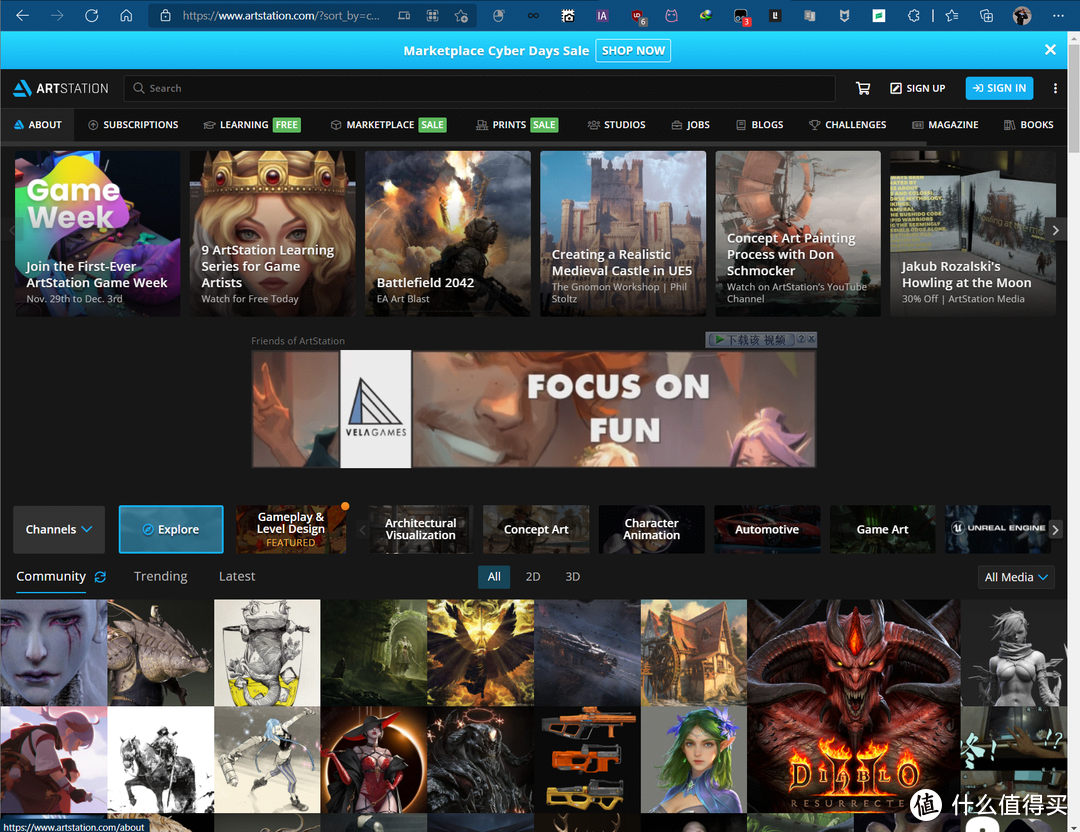This screenshot has height=832, width=1080.
Task: Click the uBlock extension icon with badge 6
Action: (638, 16)
